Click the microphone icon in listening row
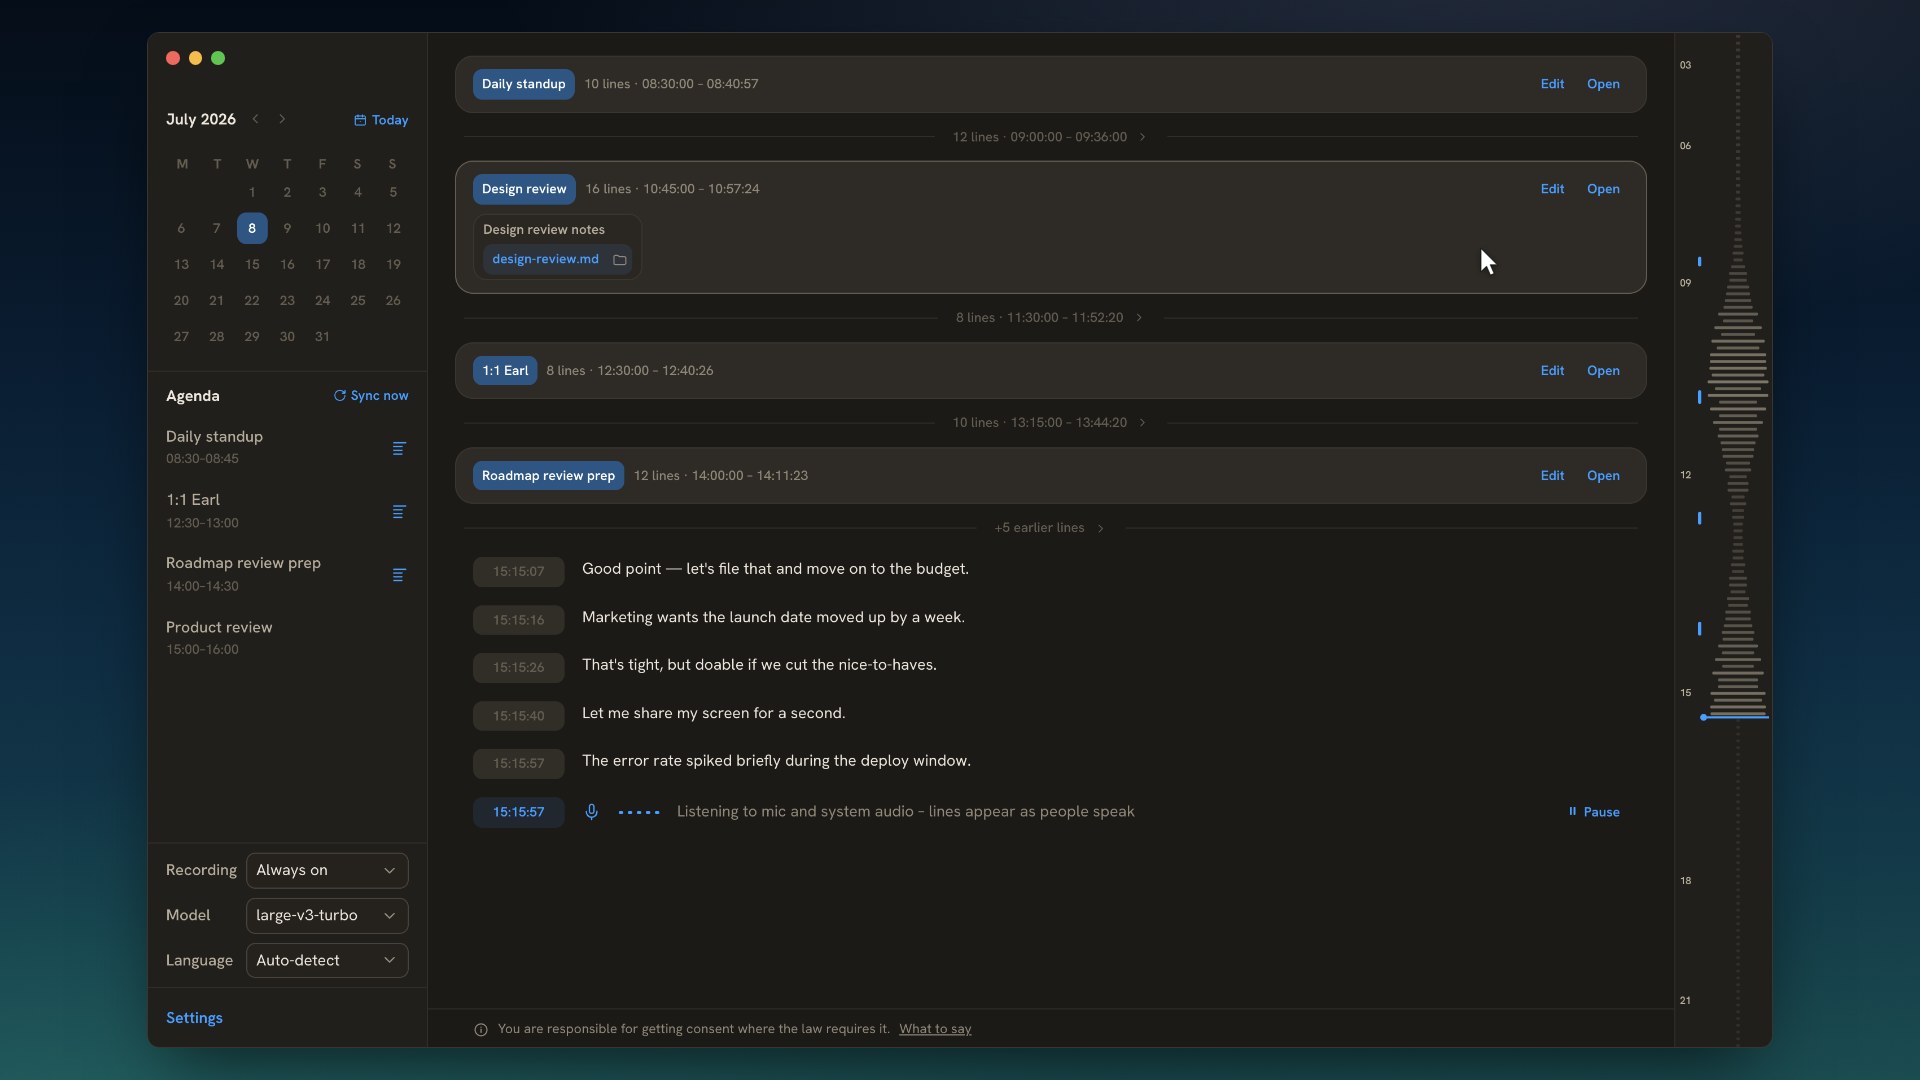Screen dimensions: 1920x1080 [592, 812]
